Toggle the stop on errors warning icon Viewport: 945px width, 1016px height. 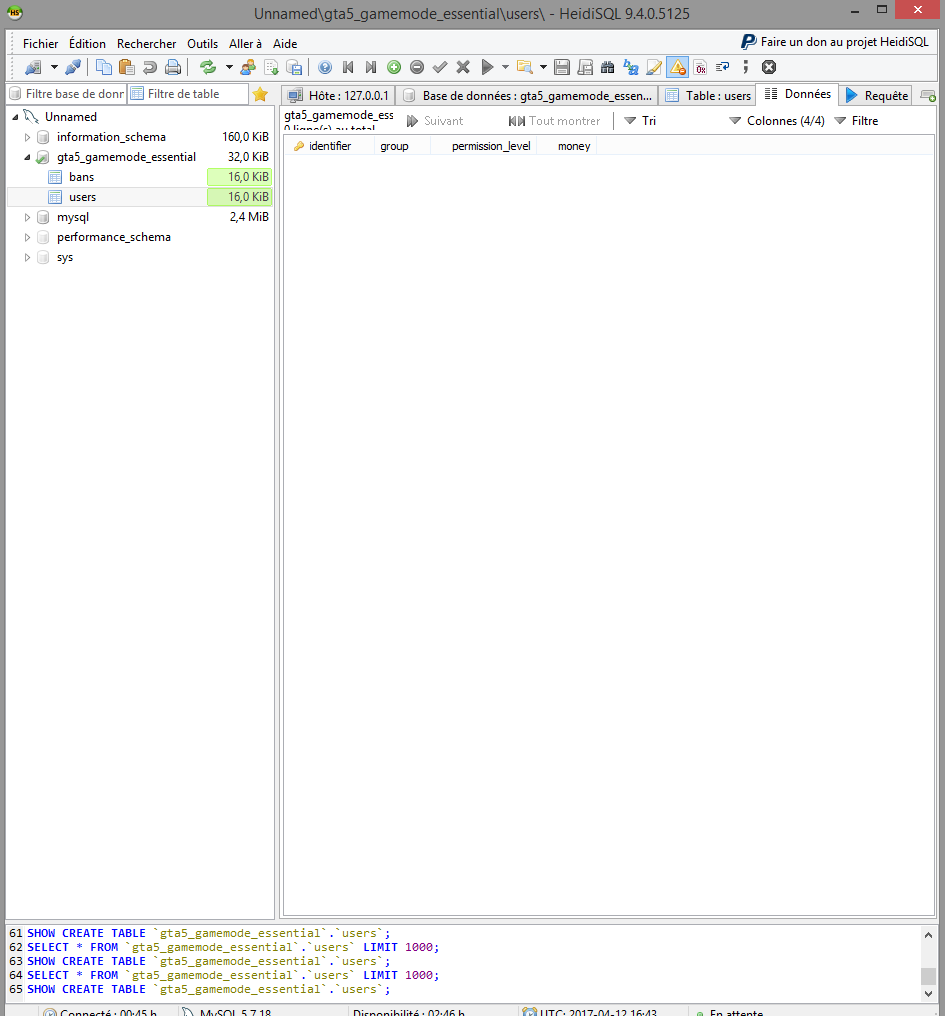click(x=677, y=67)
